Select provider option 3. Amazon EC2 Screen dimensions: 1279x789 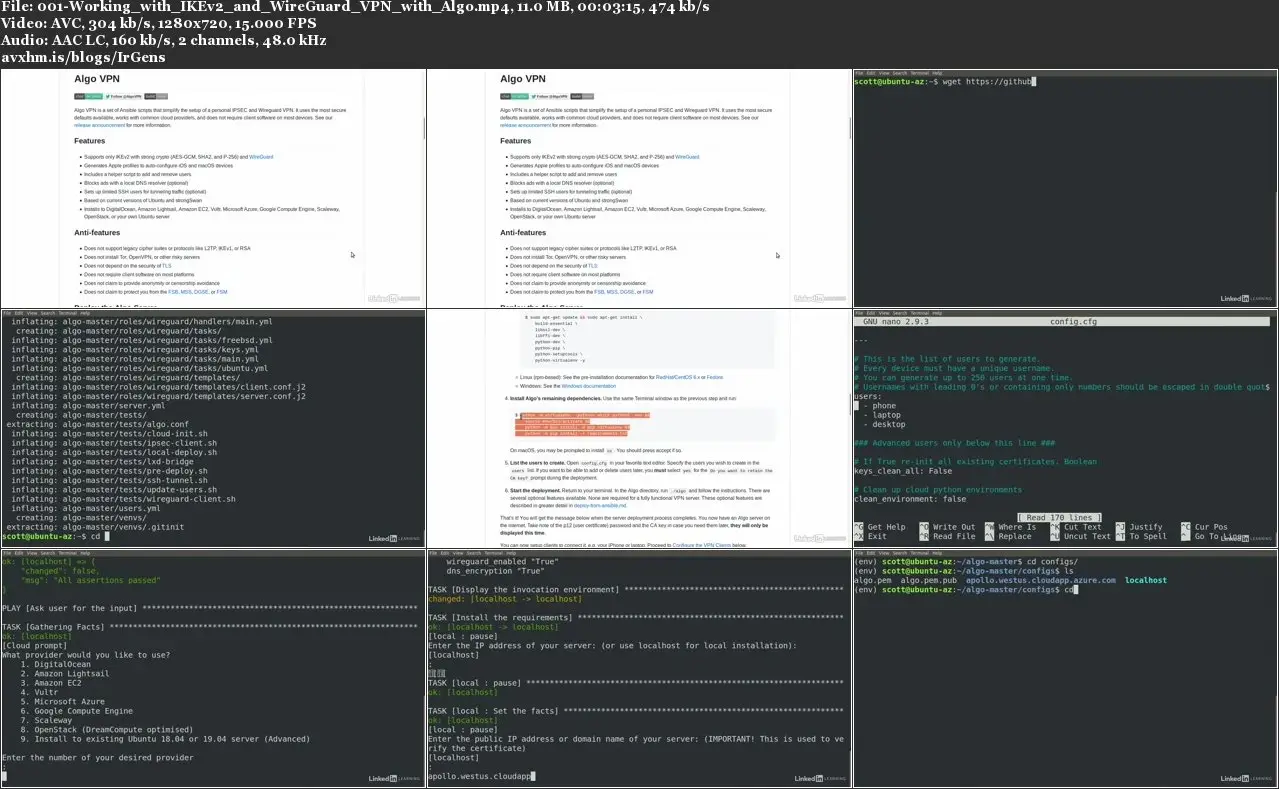click(53, 683)
